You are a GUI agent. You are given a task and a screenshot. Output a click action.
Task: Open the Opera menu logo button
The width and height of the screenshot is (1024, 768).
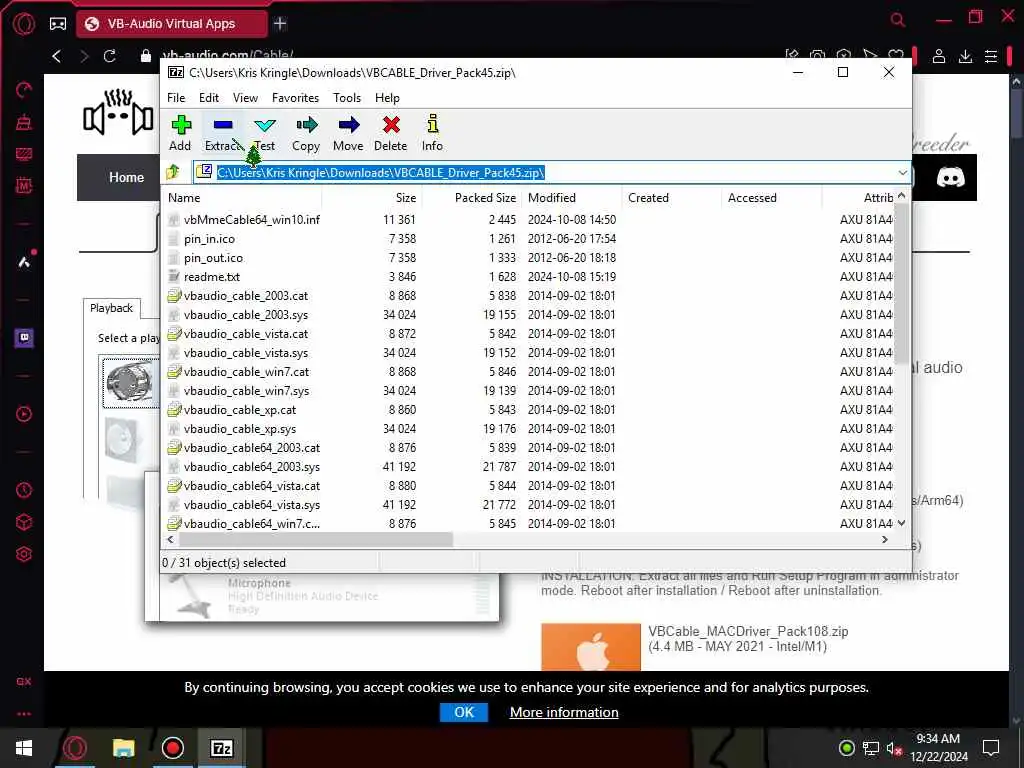(24, 24)
